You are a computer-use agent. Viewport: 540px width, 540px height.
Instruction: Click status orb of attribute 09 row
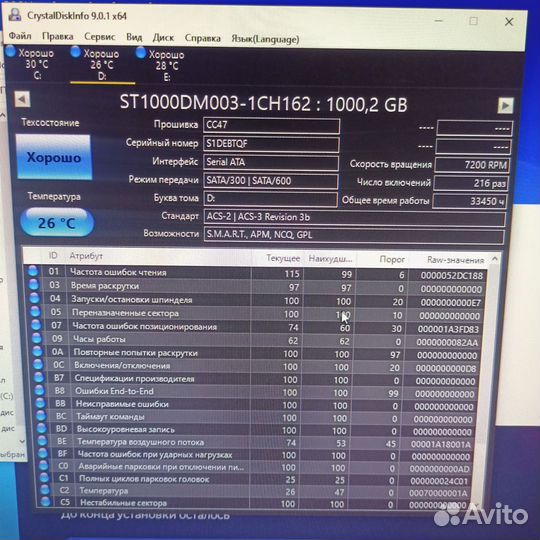tap(37, 339)
